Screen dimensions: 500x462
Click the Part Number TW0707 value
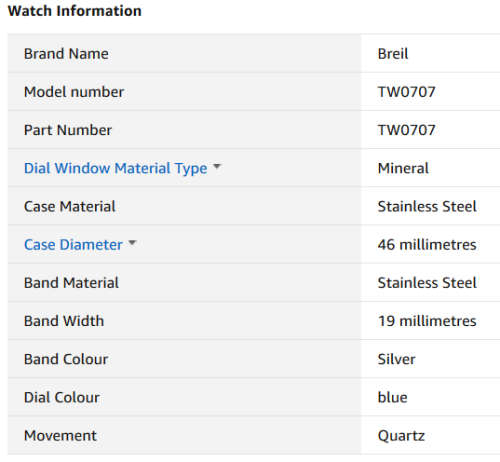click(406, 130)
